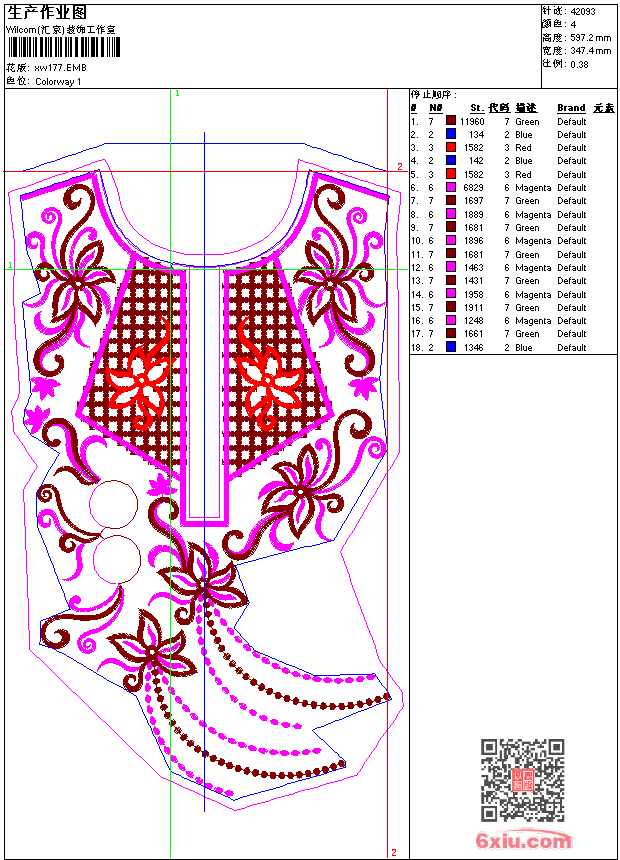620x860 pixels.
Task: Click stitch count '1889'
Action: coord(474,214)
